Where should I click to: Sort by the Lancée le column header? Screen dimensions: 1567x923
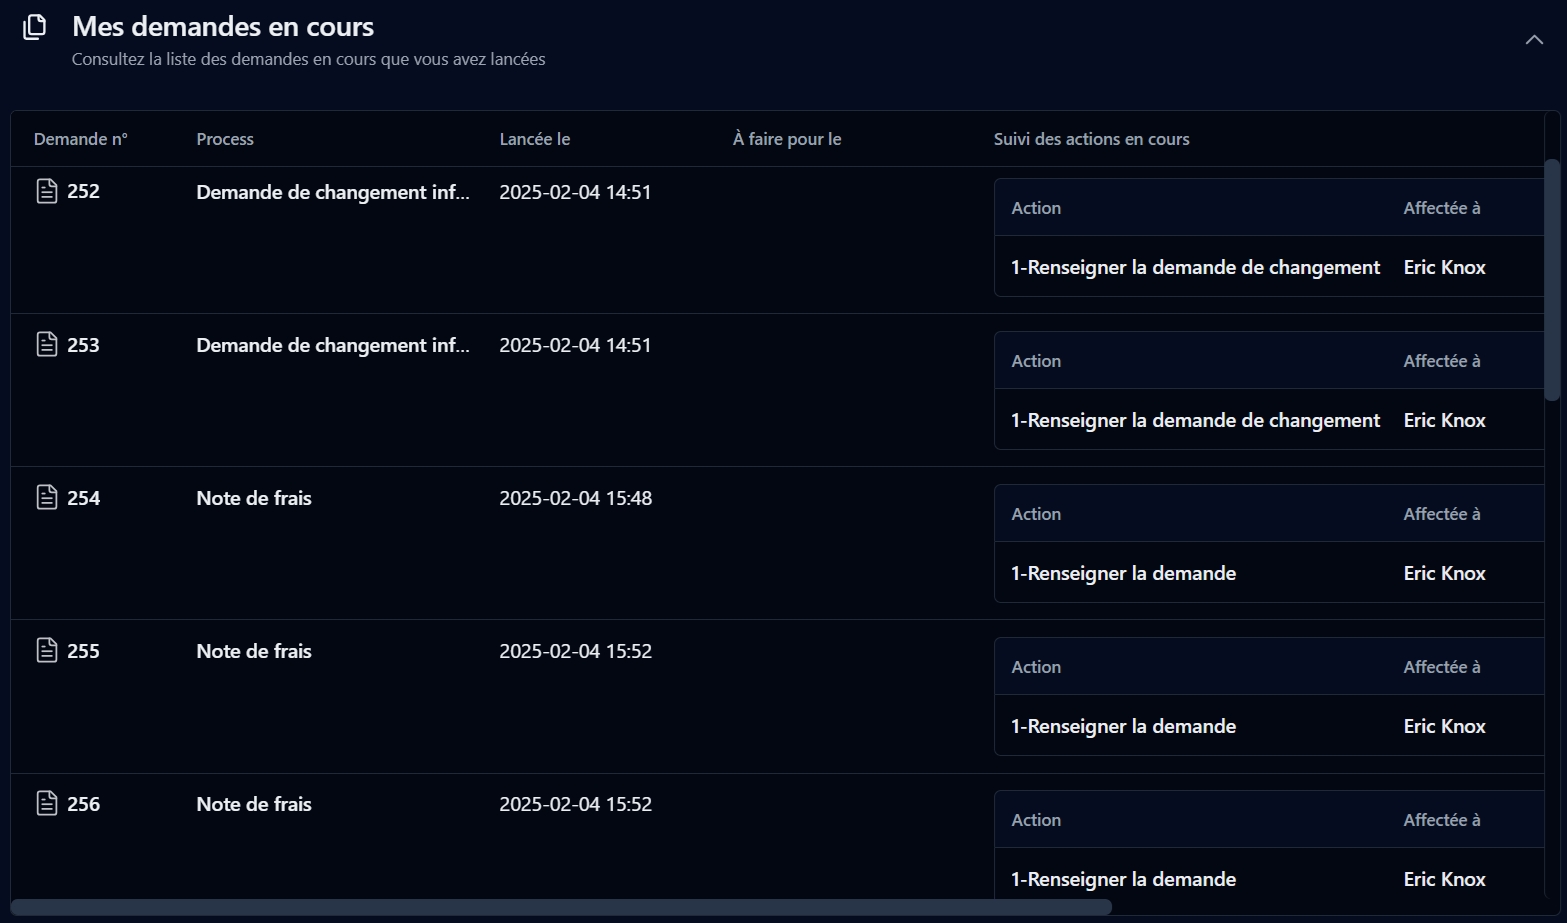[534, 139]
